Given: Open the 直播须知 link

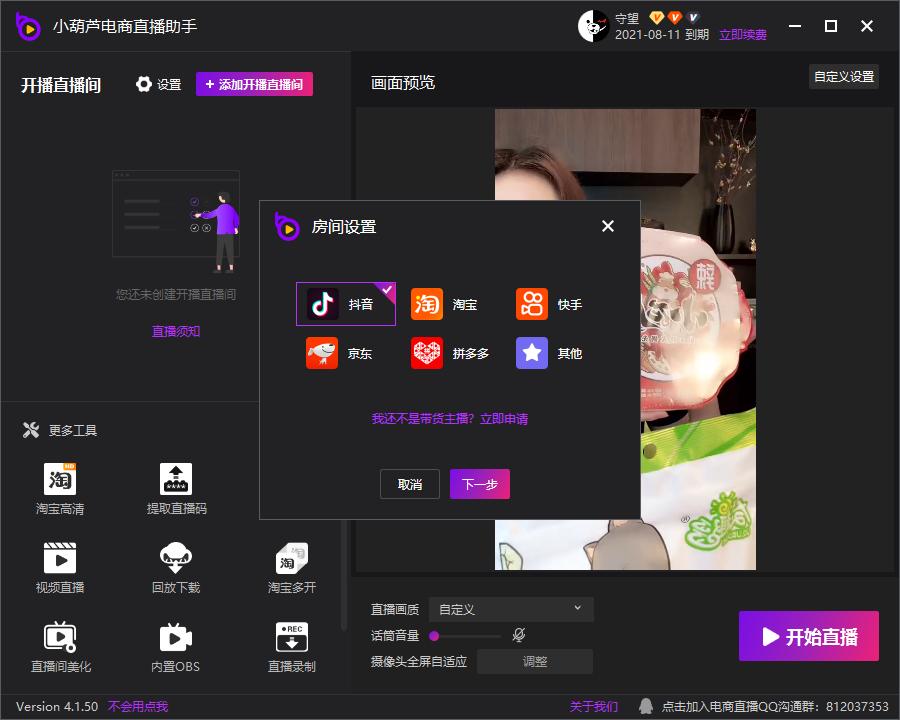Looking at the screenshot, I should click(176, 331).
